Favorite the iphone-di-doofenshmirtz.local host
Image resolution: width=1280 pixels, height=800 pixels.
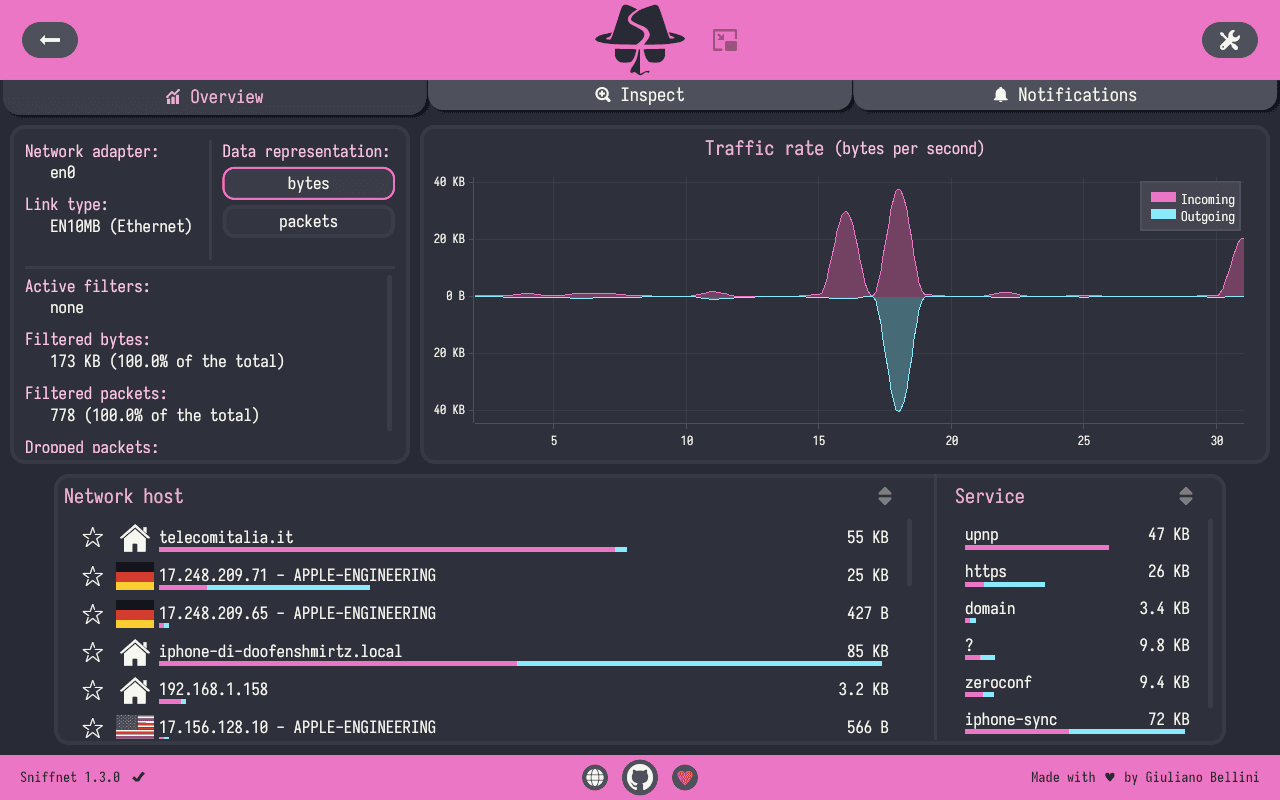coord(92,651)
